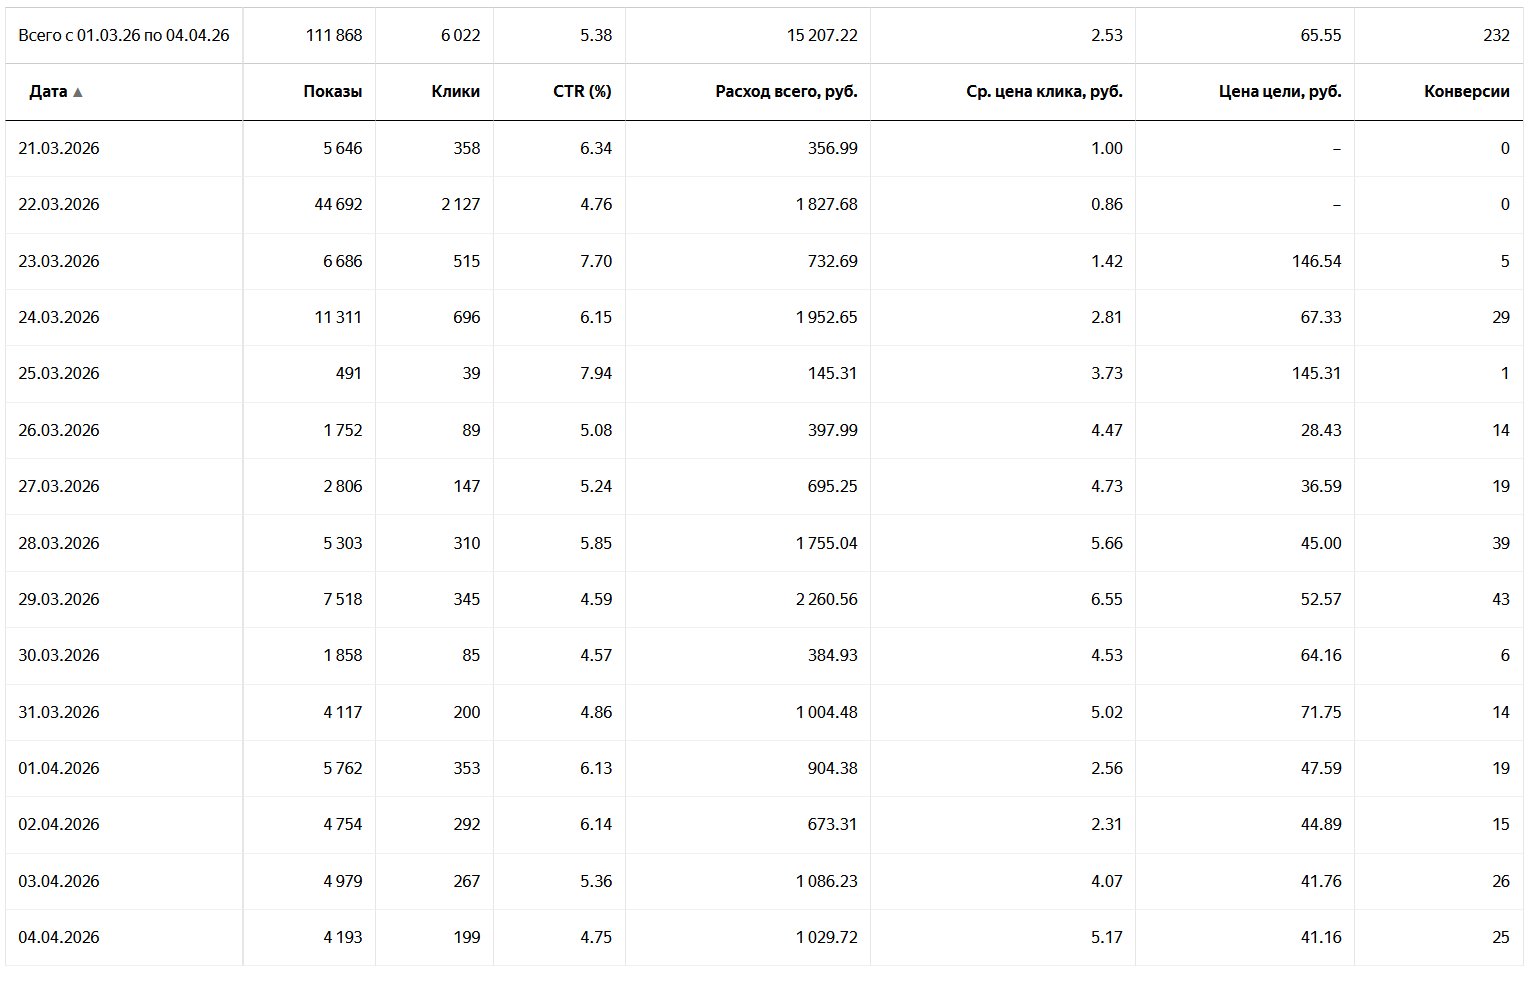Click the 24.03.2026 row date
Image resolution: width=1532 pixels, height=984 pixels.
(59, 317)
